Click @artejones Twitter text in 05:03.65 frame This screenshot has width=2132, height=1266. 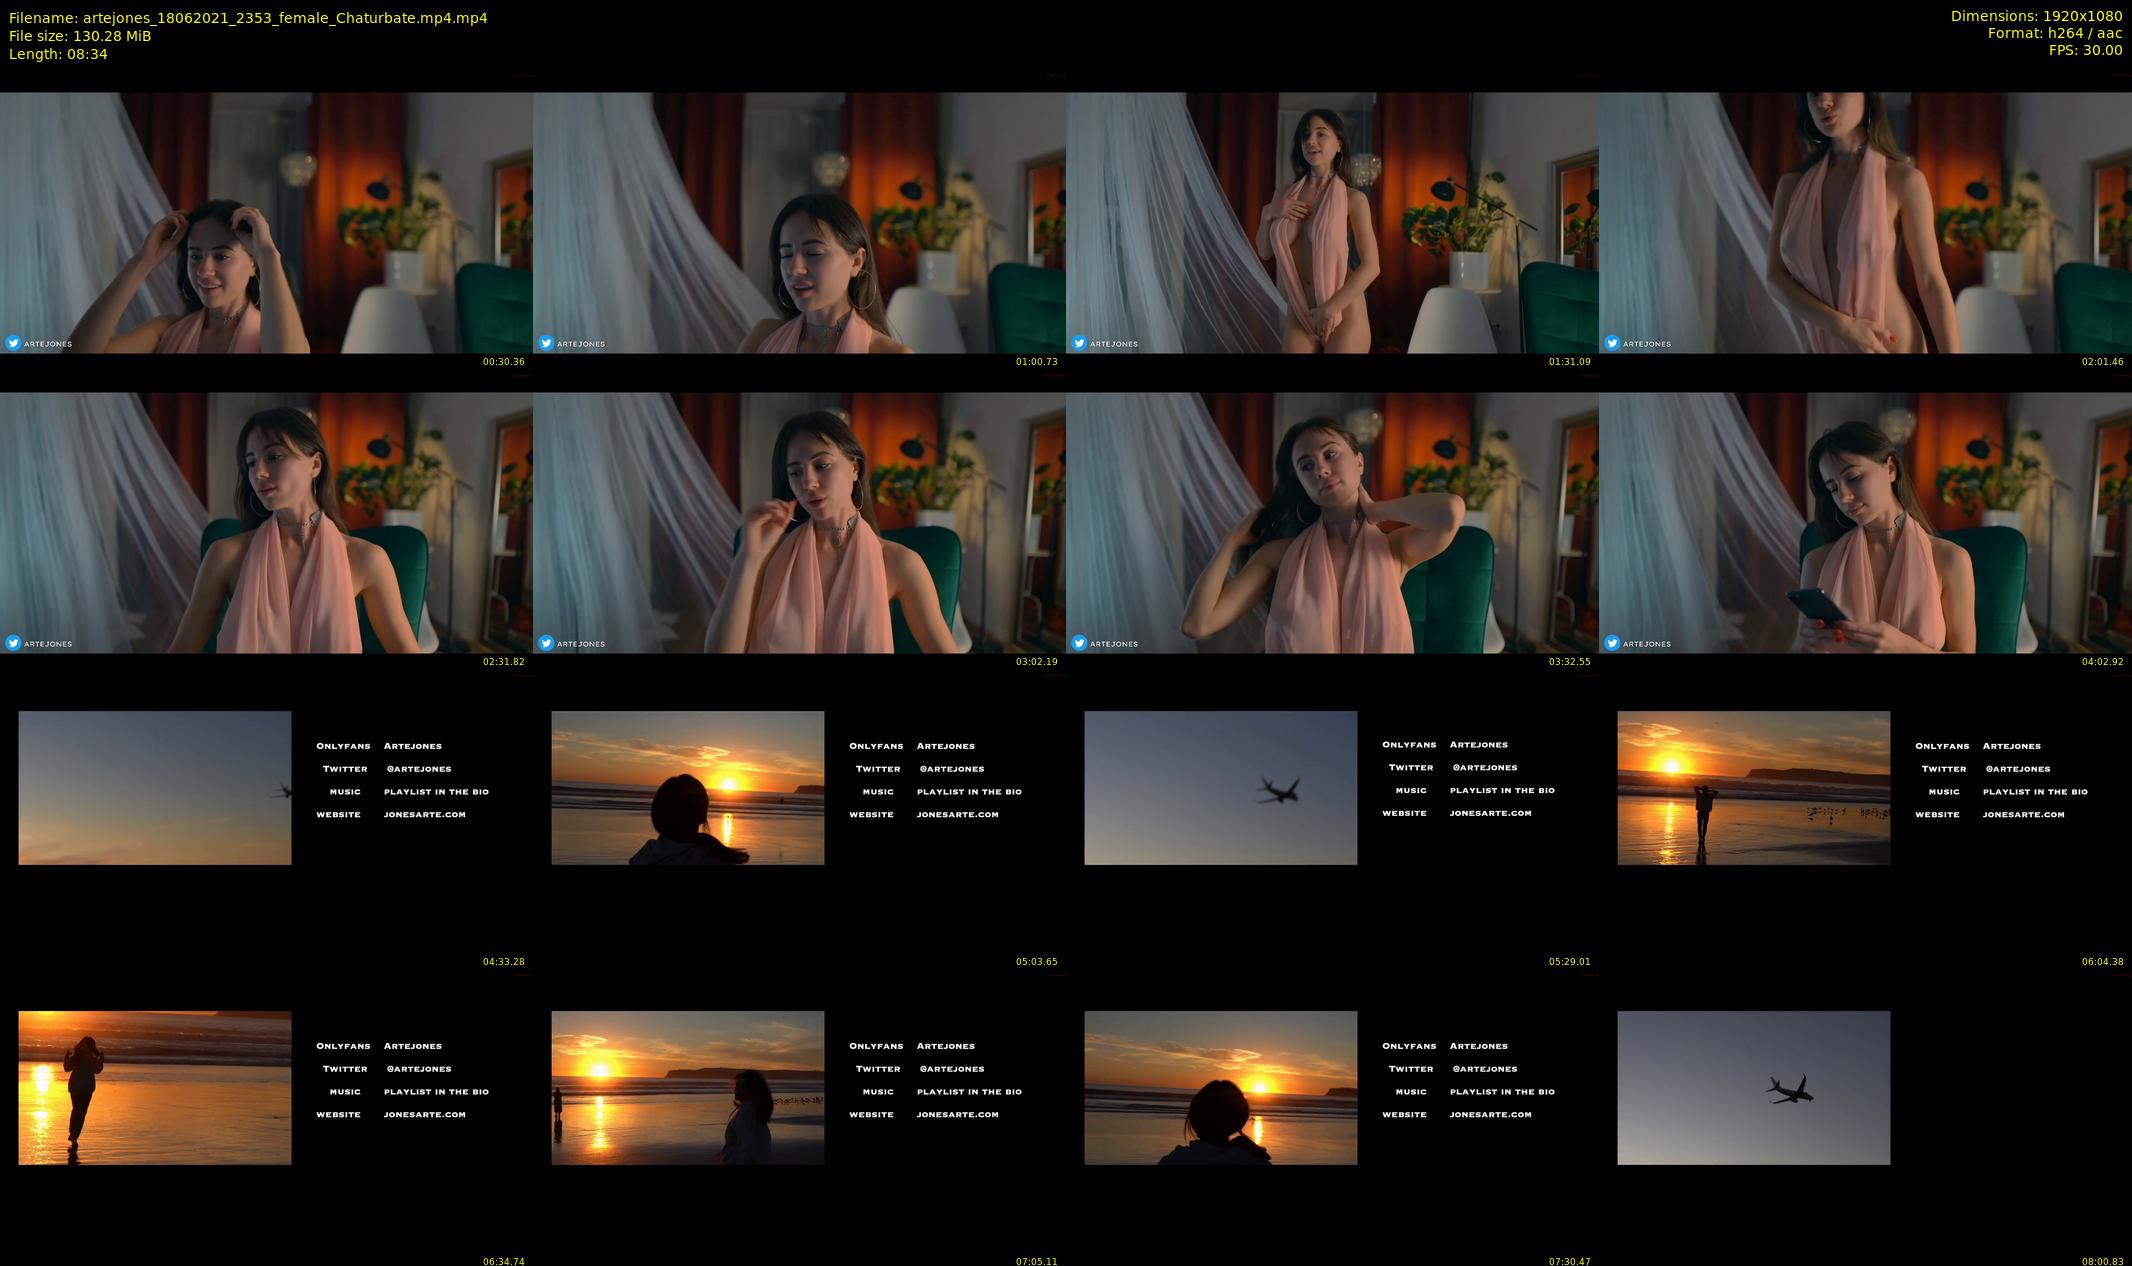951,769
